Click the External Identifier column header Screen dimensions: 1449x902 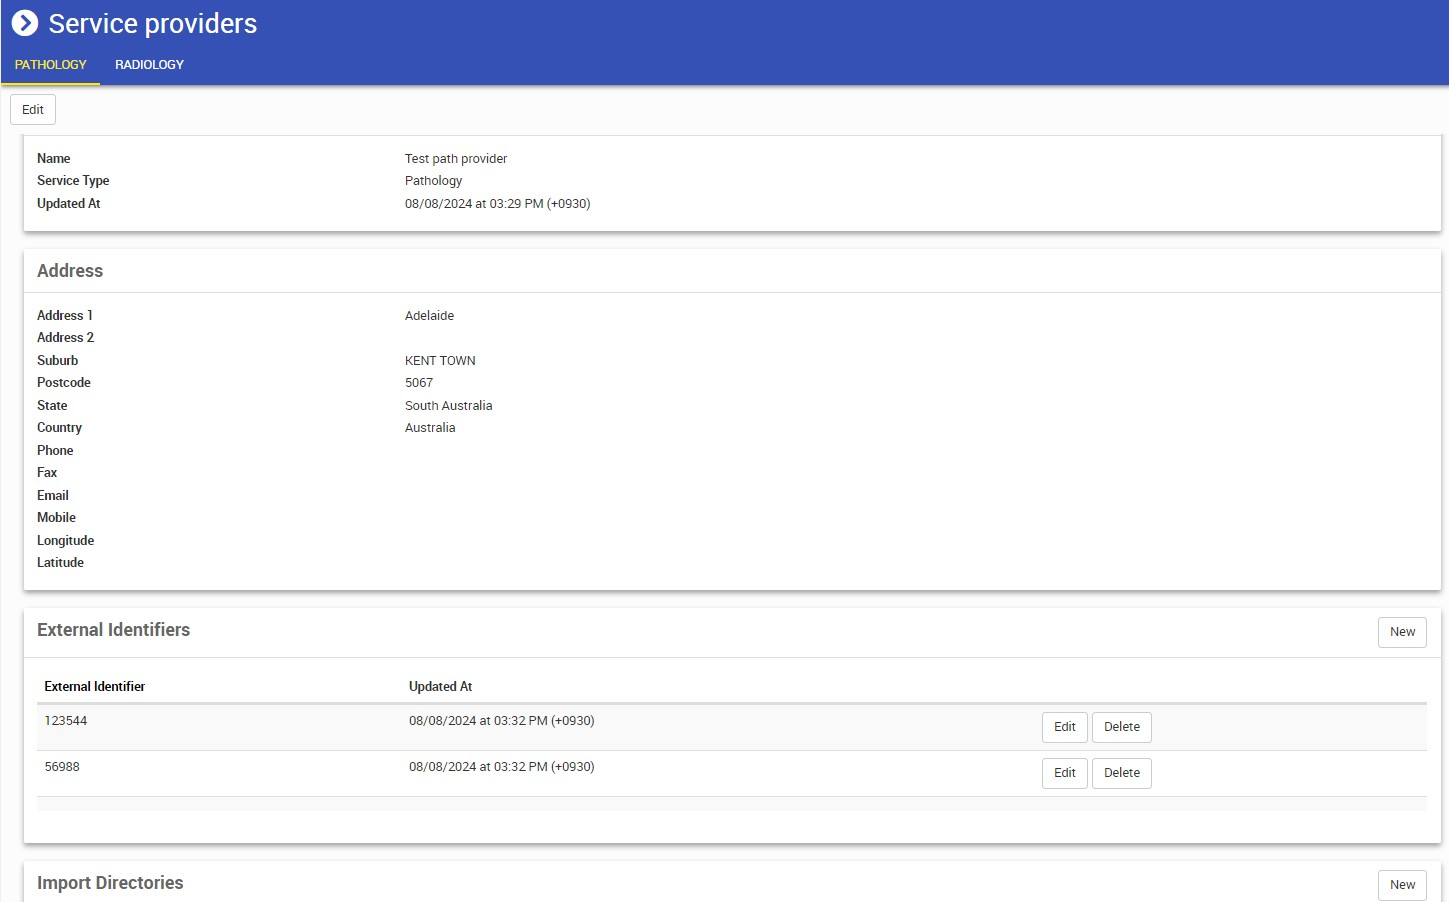click(95, 687)
